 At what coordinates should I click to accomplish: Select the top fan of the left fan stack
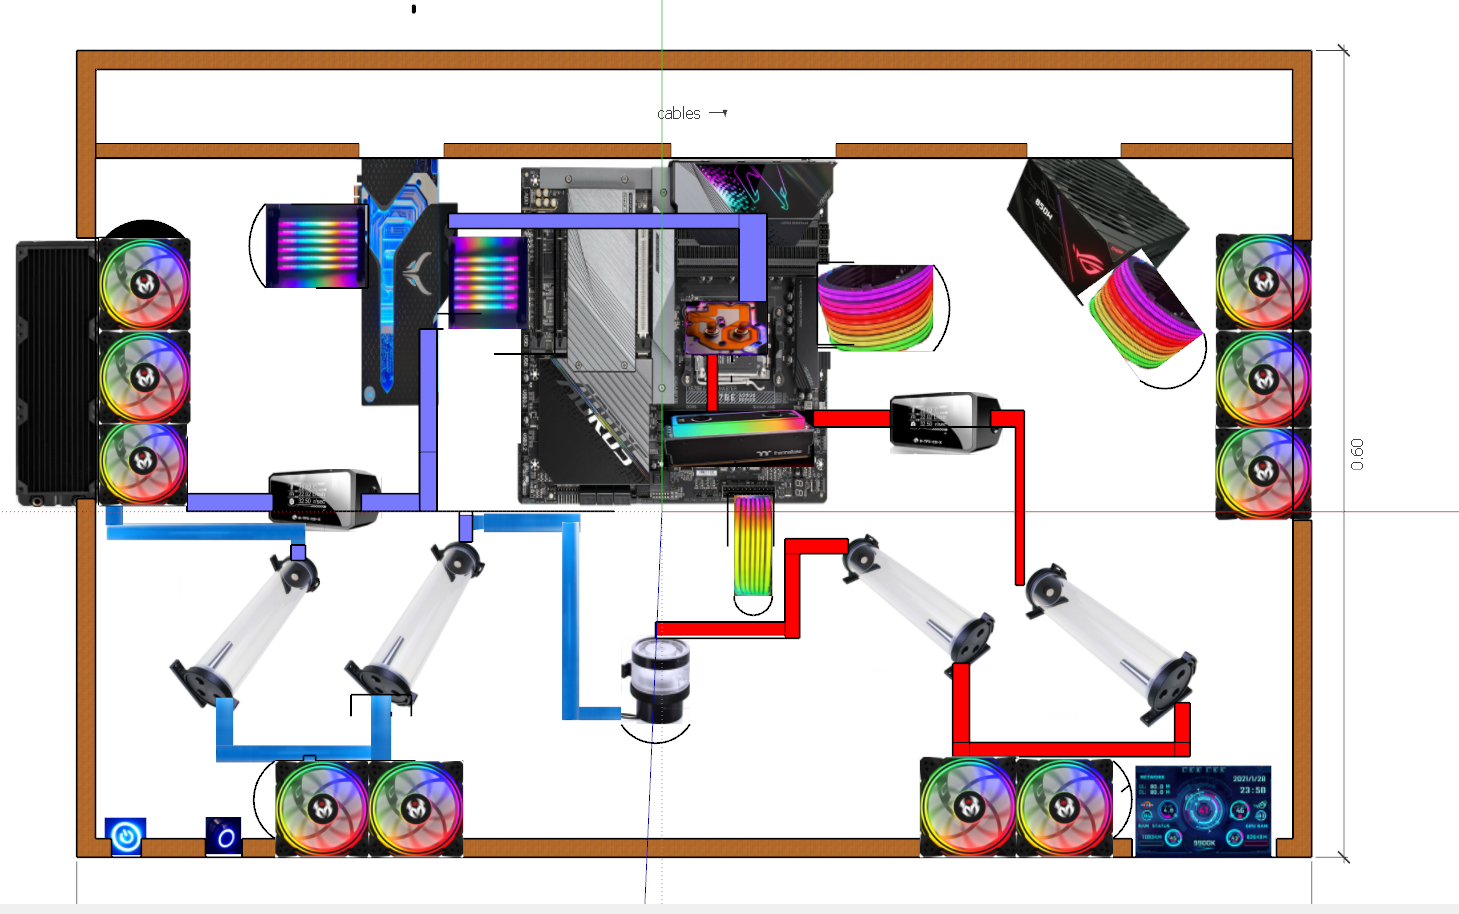tap(144, 285)
